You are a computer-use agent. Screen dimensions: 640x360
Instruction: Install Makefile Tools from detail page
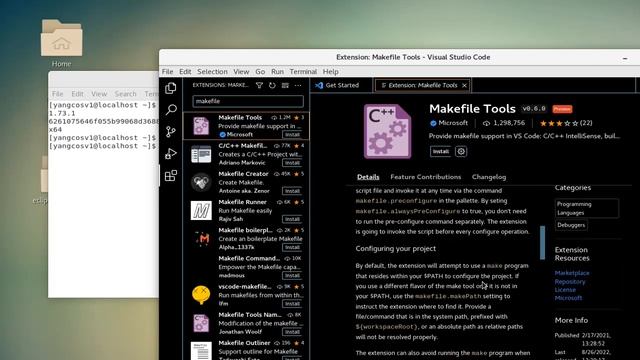coord(440,151)
